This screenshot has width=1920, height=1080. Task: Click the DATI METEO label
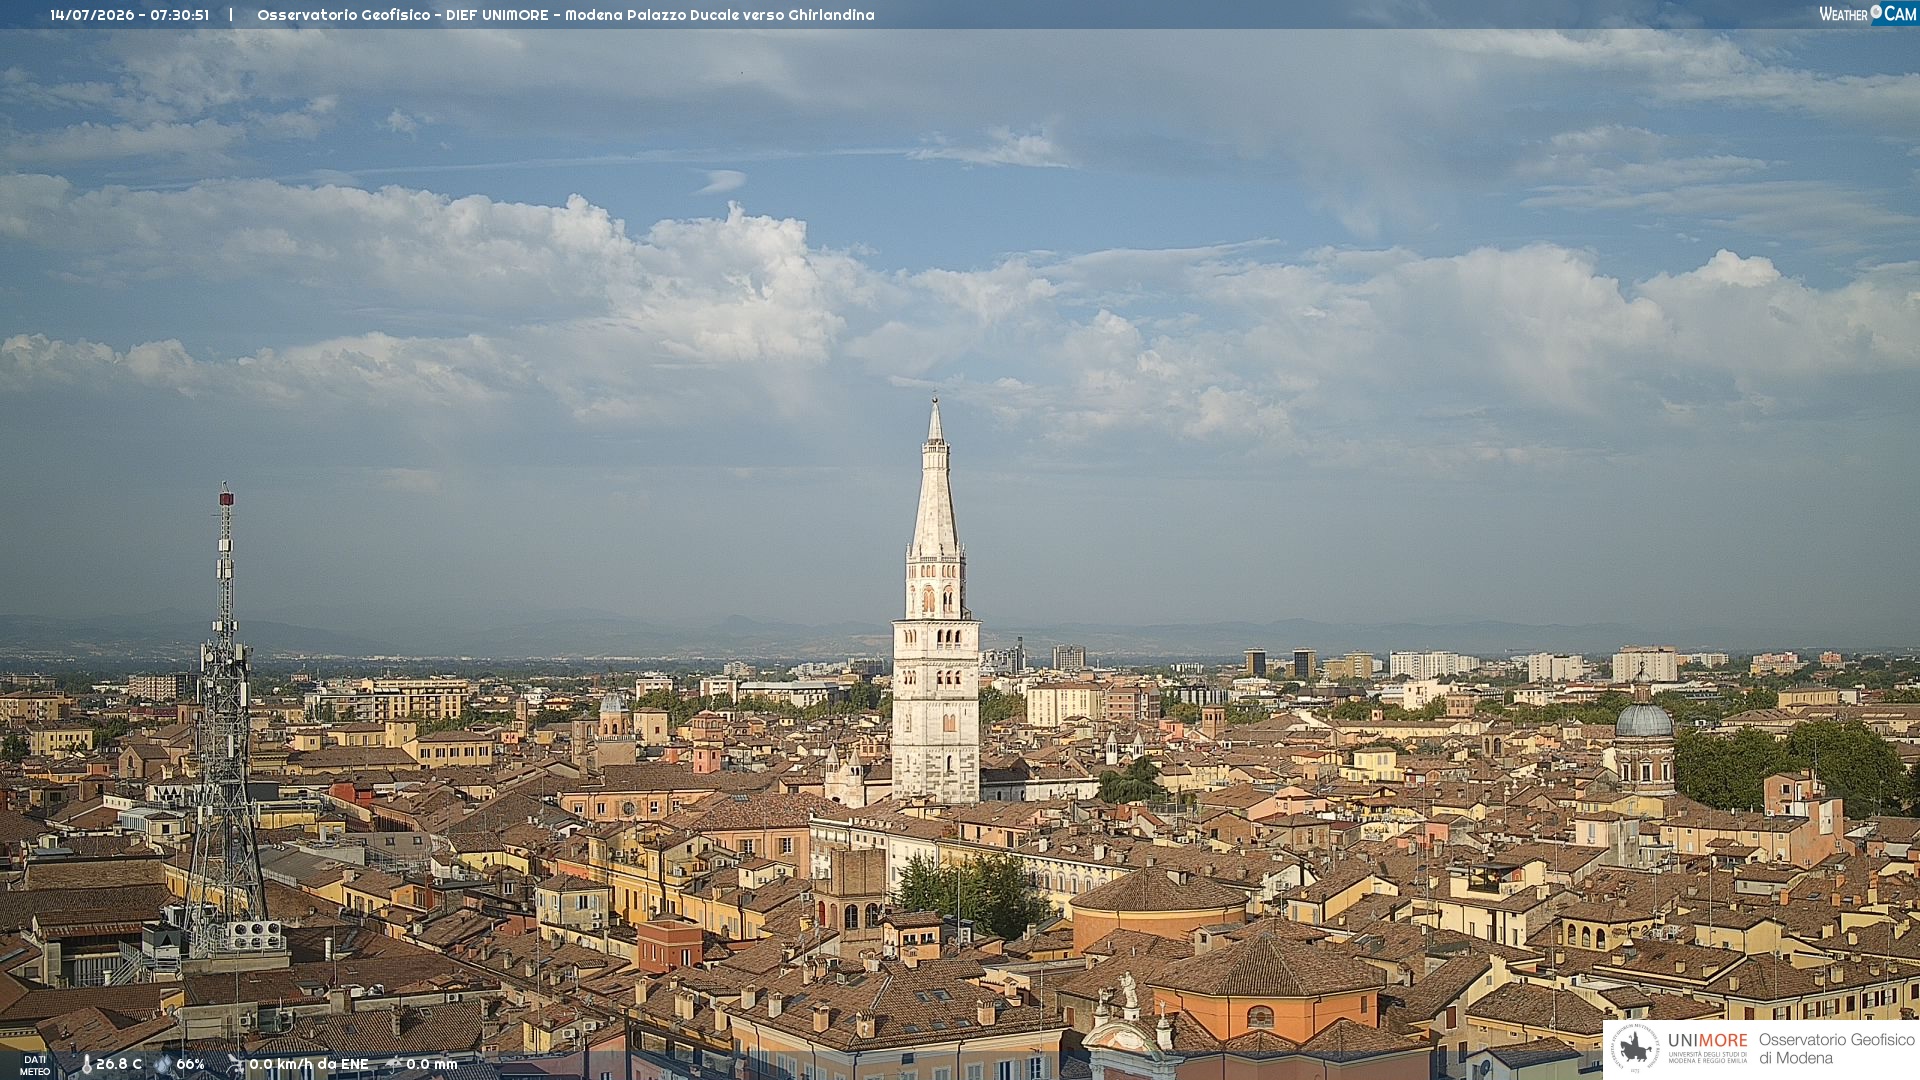(35, 1066)
